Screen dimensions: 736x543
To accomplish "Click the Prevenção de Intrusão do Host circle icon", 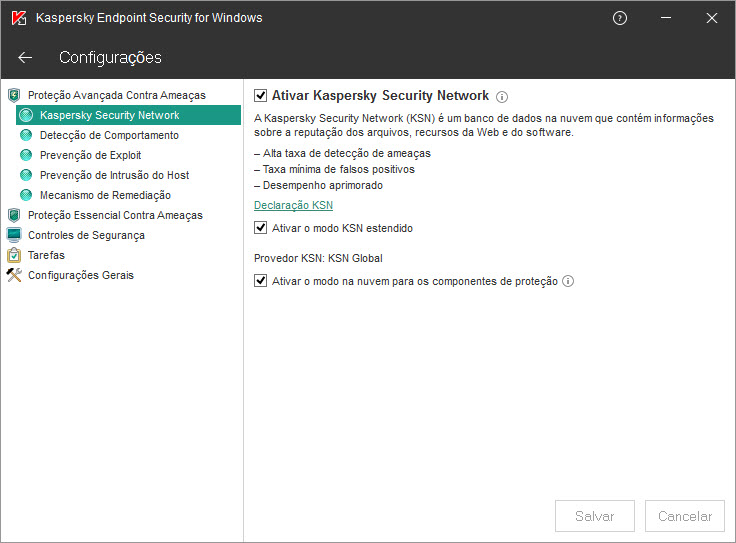I will coord(26,175).
